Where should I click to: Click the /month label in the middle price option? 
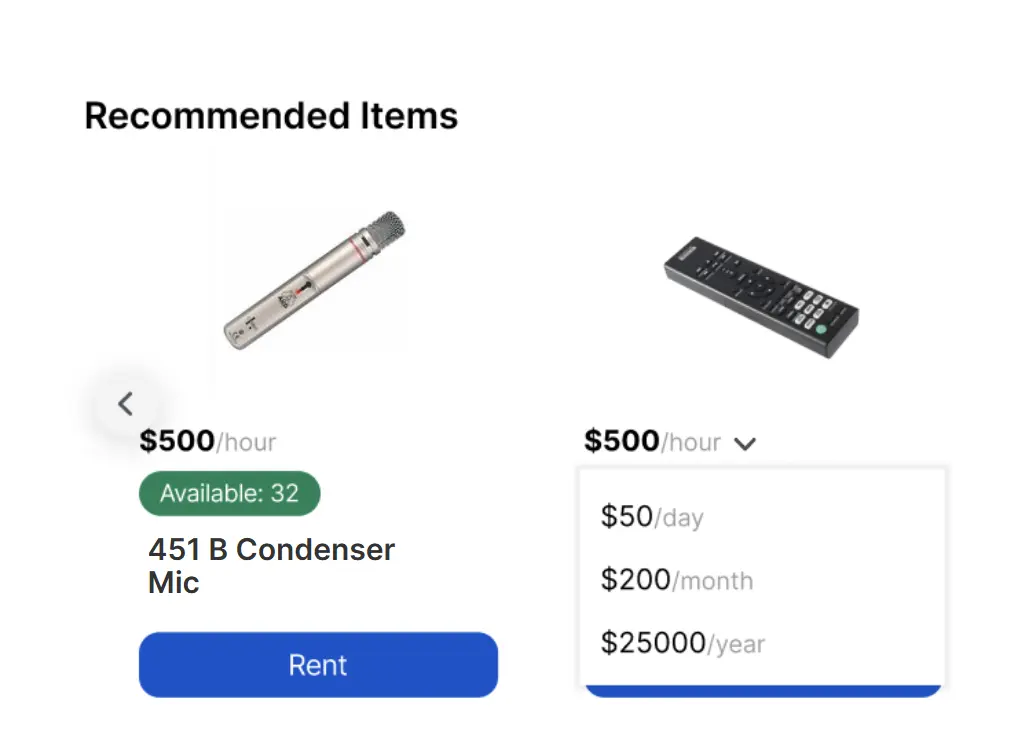click(713, 581)
